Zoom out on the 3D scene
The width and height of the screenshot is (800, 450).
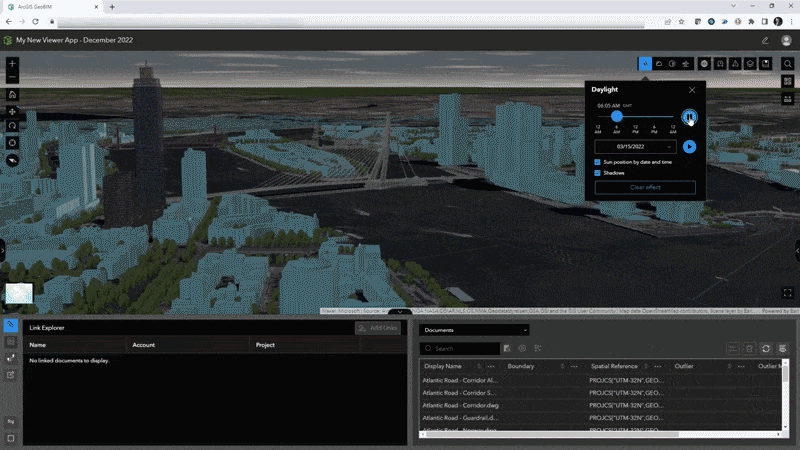pyautogui.click(x=12, y=77)
